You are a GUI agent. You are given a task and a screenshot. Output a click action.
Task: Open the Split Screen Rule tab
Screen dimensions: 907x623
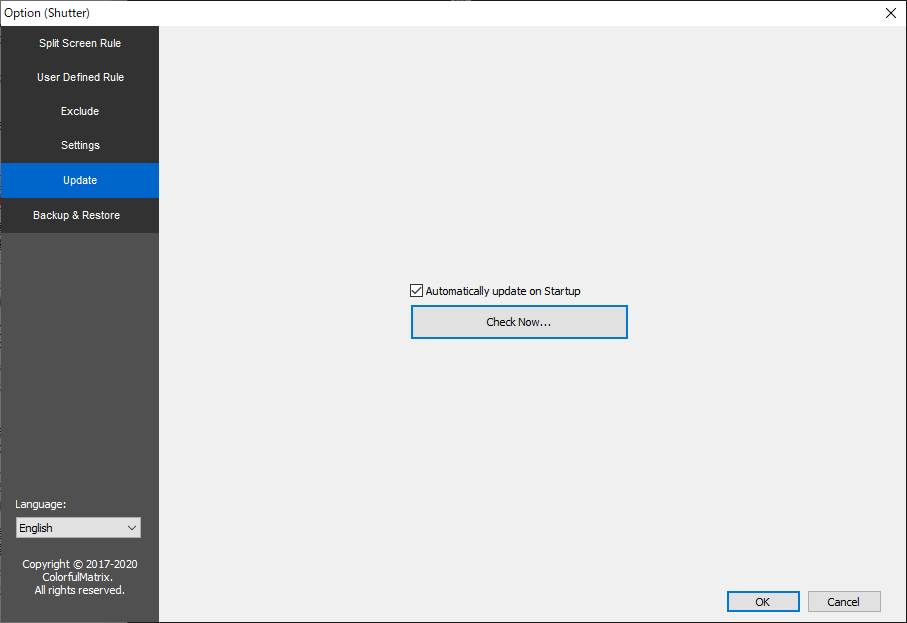pos(80,43)
